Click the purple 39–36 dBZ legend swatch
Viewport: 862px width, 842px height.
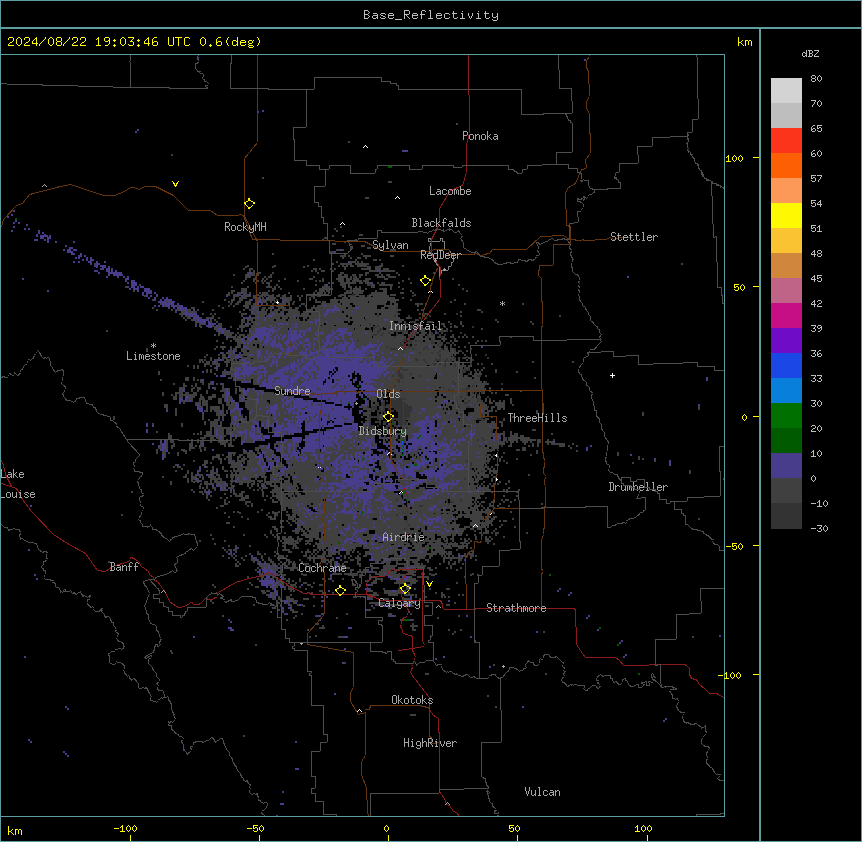click(786, 341)
